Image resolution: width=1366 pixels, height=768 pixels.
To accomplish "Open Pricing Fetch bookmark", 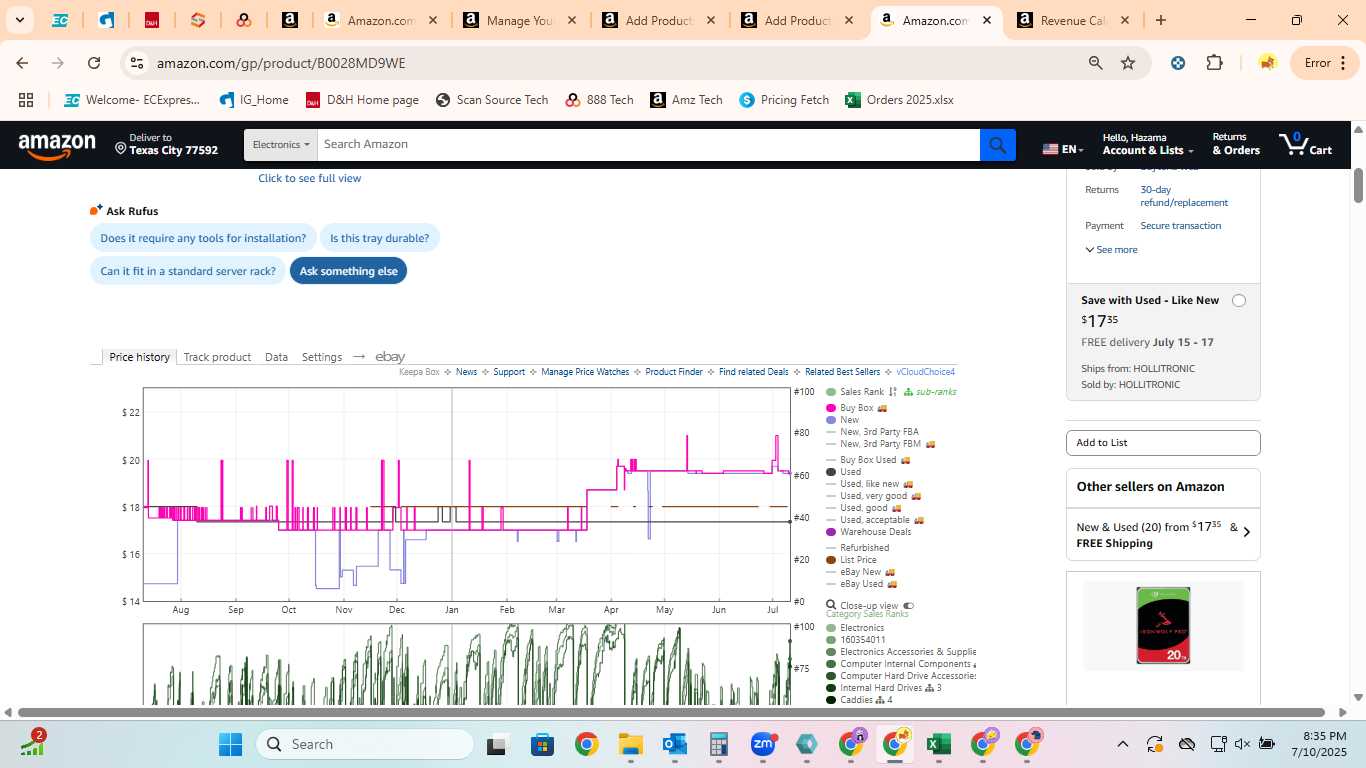I will coord(784,100).
